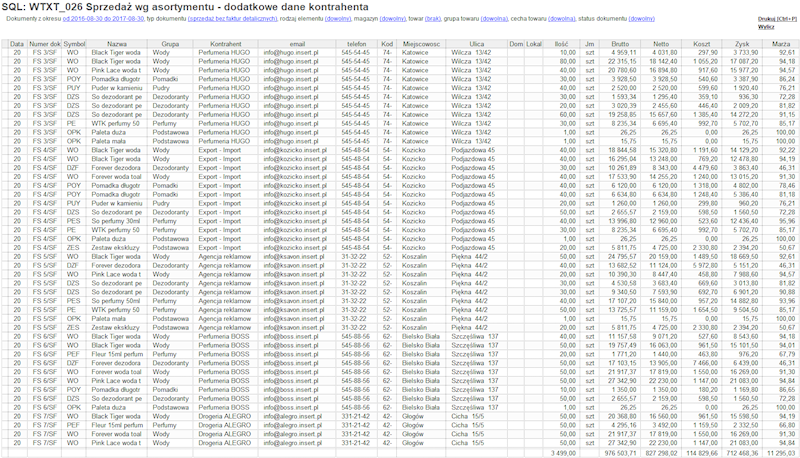Viewport: 800px width, 458px height.
Task: Select brutto value '24 795,57'
Action: tap(622, 257)
